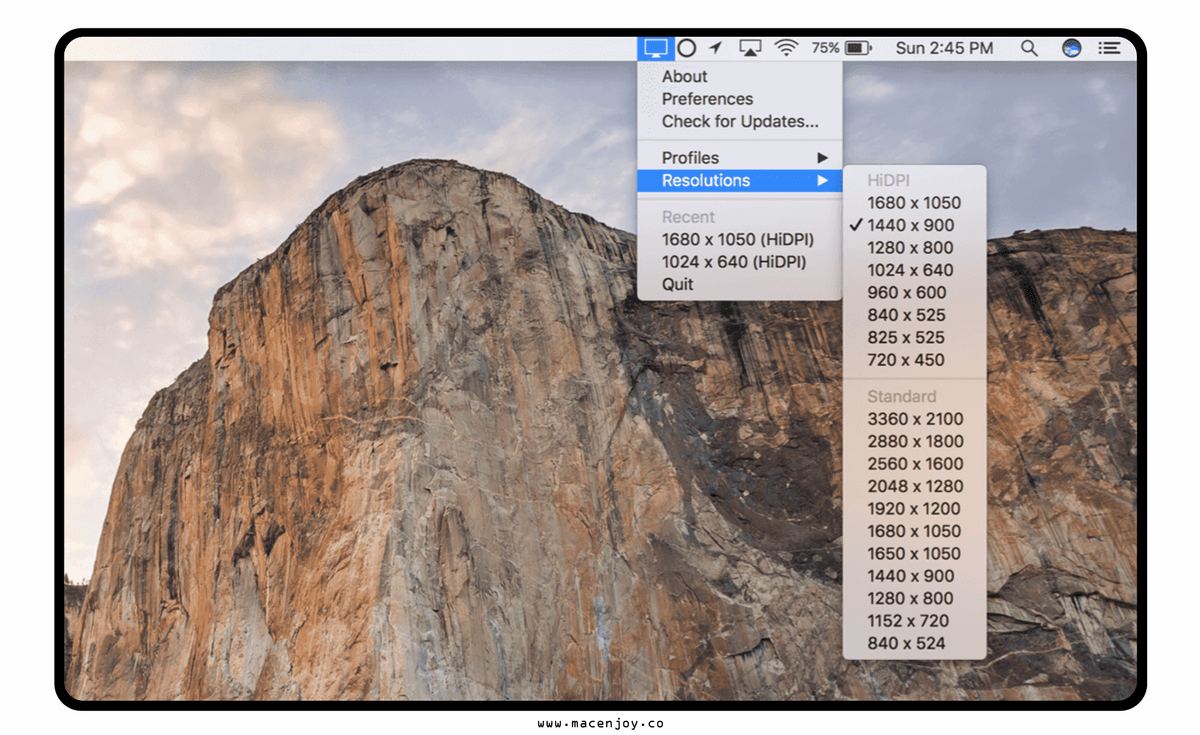This screenshot has height=735, width=1200.
Task: Choose Standard 2048 x 1280
Action: (x=914, y=486)
